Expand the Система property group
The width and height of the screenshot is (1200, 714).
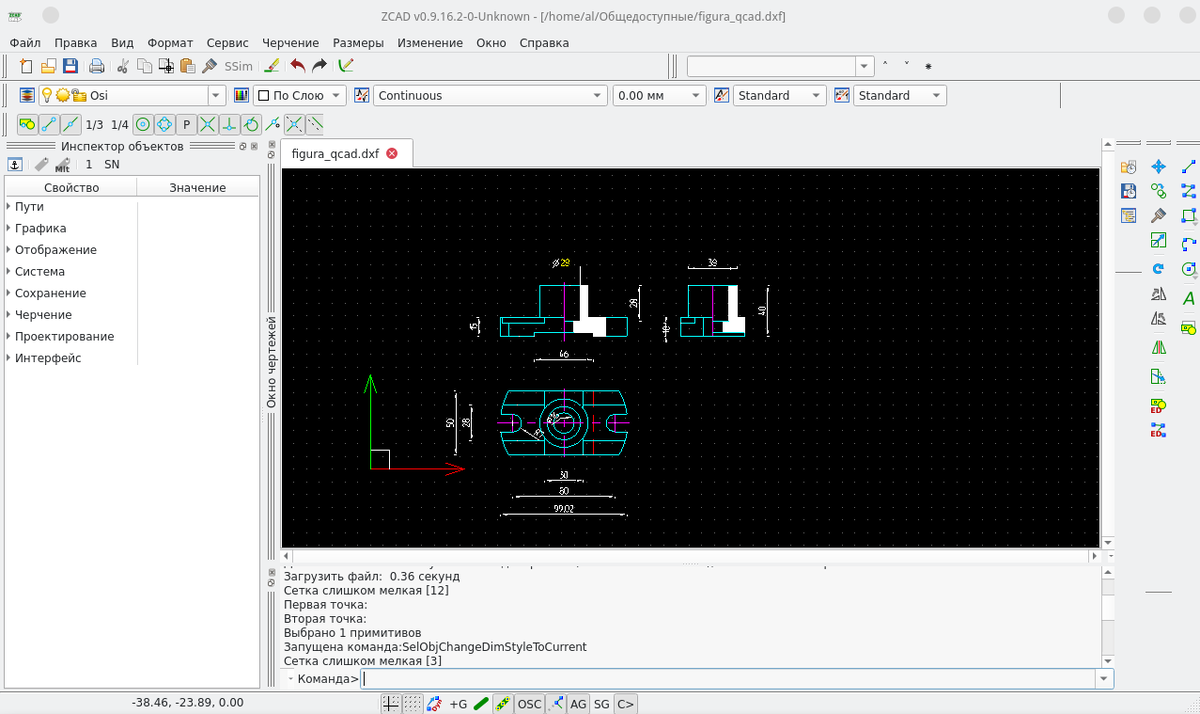point(8,271)
